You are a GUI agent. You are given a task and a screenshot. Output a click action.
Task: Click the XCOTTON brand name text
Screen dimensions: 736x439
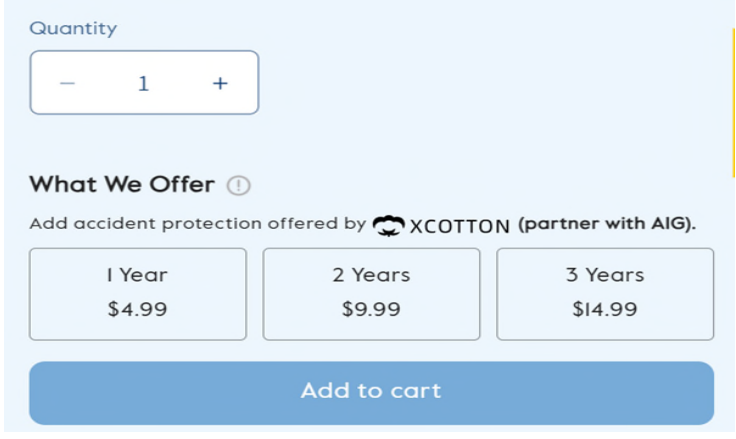coord(460,226)
